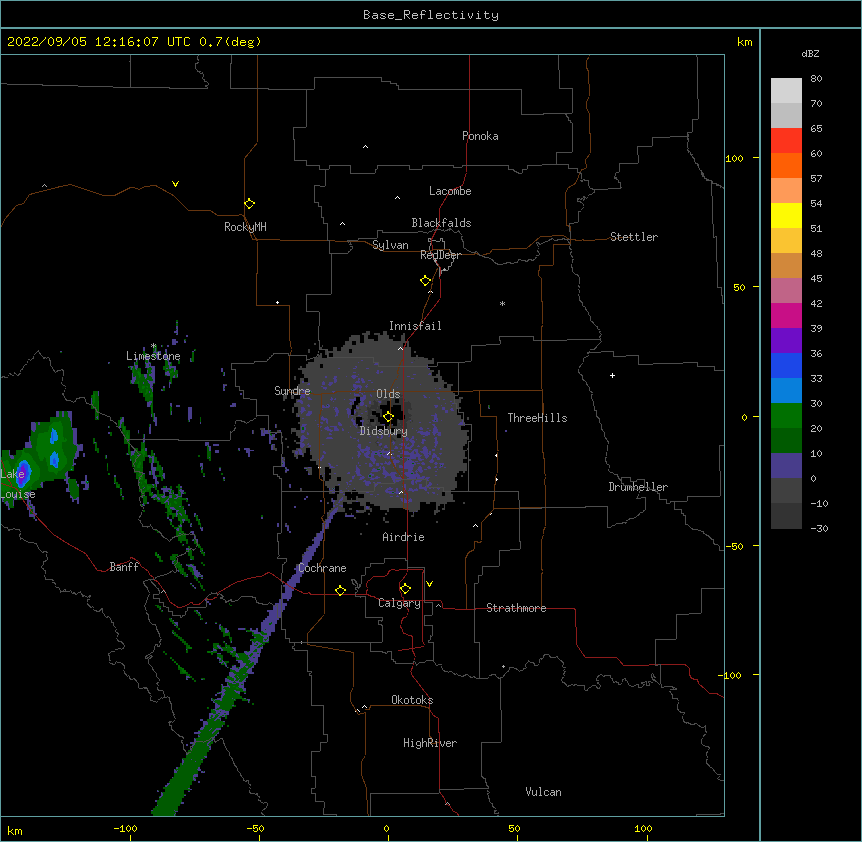
Task: Click the RockyMH label
Action: (245, 227)
